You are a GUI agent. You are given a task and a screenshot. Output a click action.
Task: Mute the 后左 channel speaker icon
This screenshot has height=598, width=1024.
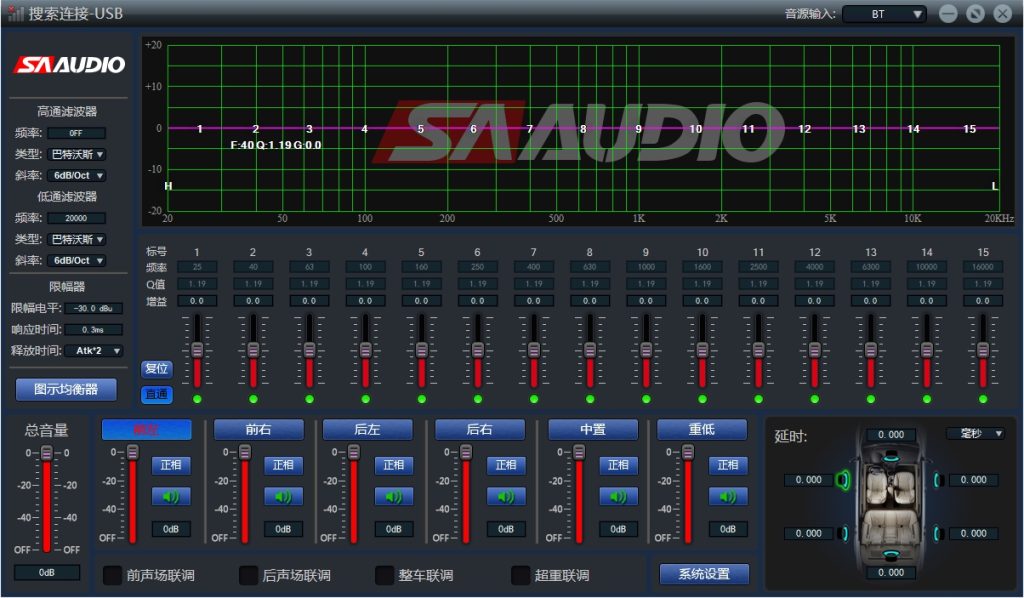pos(394,496)
